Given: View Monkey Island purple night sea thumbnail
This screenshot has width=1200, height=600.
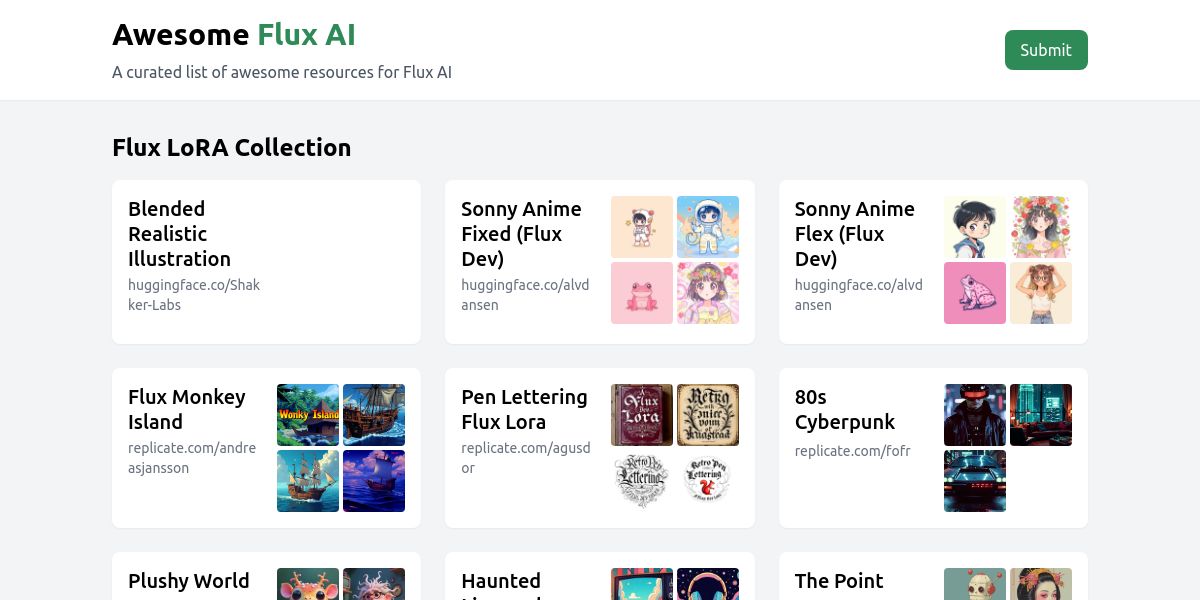Looking at the screenshot, I should 374,481.
